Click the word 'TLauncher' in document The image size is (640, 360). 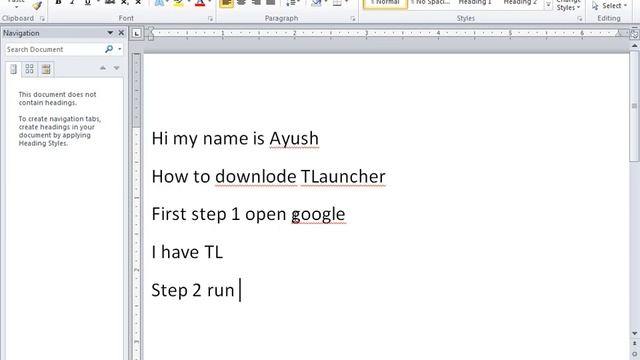343,177
